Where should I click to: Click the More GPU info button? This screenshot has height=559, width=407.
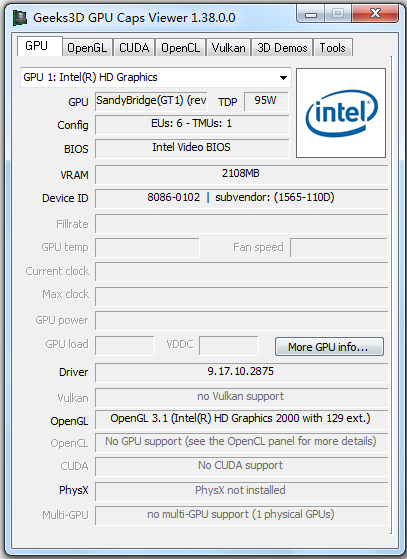[329, 347]
